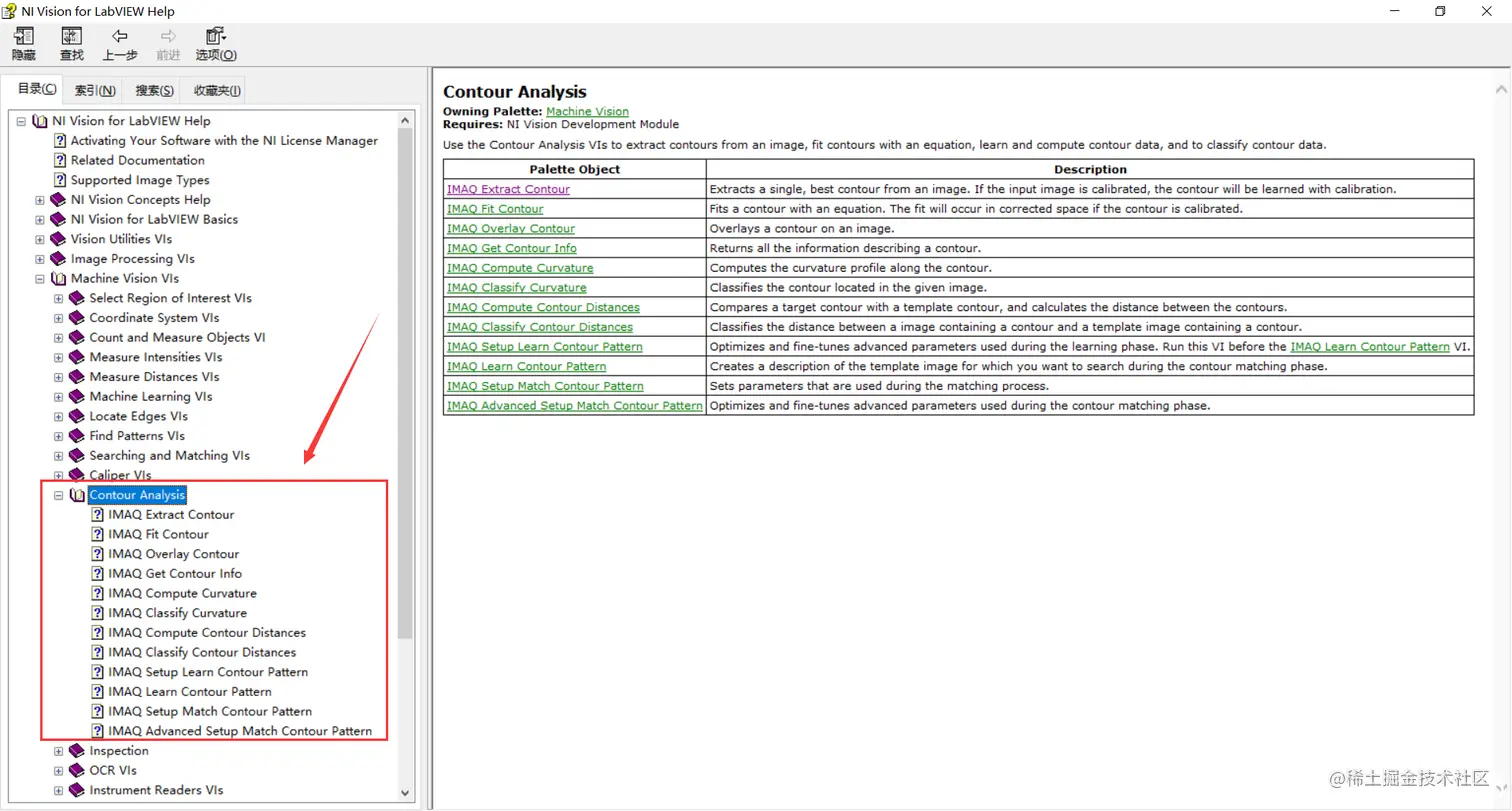Viewport: 1512px width, 811px height.
Task: Select Machine Learning VIs tree item
Action: tap(151, 397)
